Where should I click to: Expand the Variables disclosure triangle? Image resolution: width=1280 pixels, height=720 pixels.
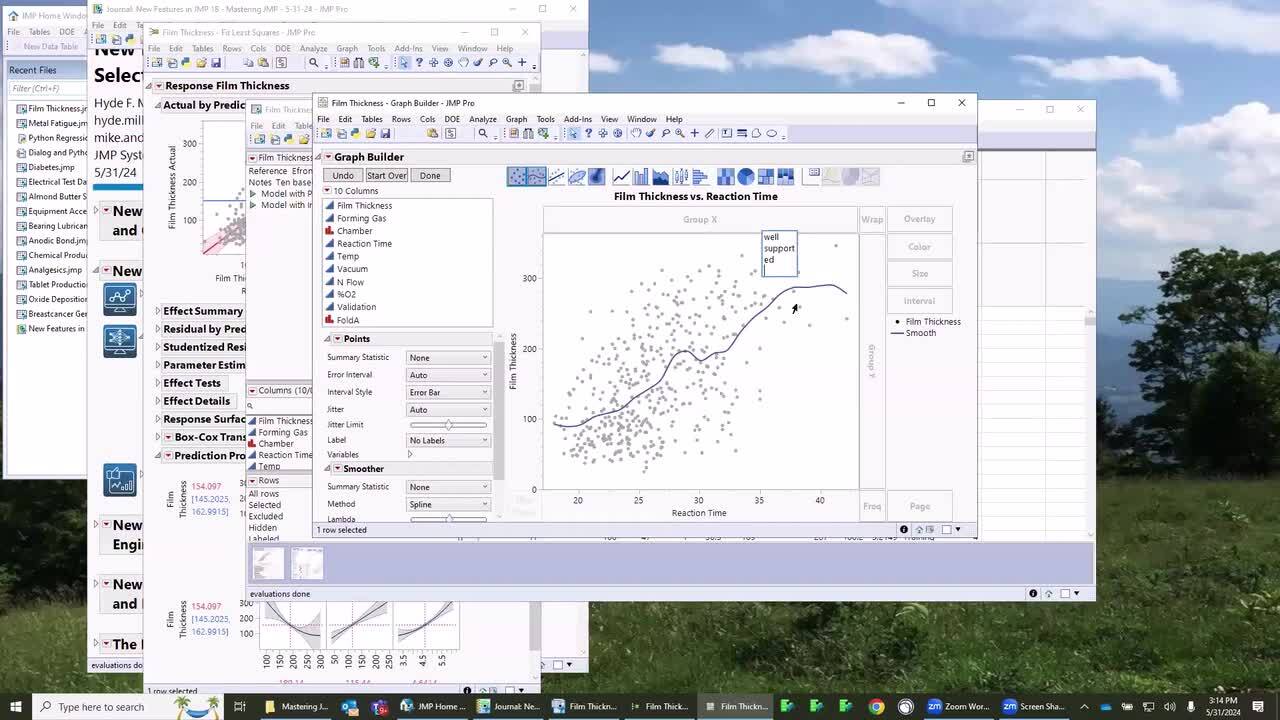tap(410, 455)
